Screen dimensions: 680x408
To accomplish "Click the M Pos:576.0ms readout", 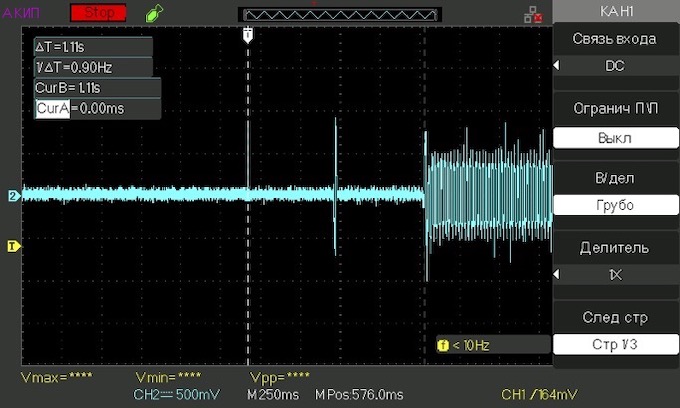I will coord(359,395).
